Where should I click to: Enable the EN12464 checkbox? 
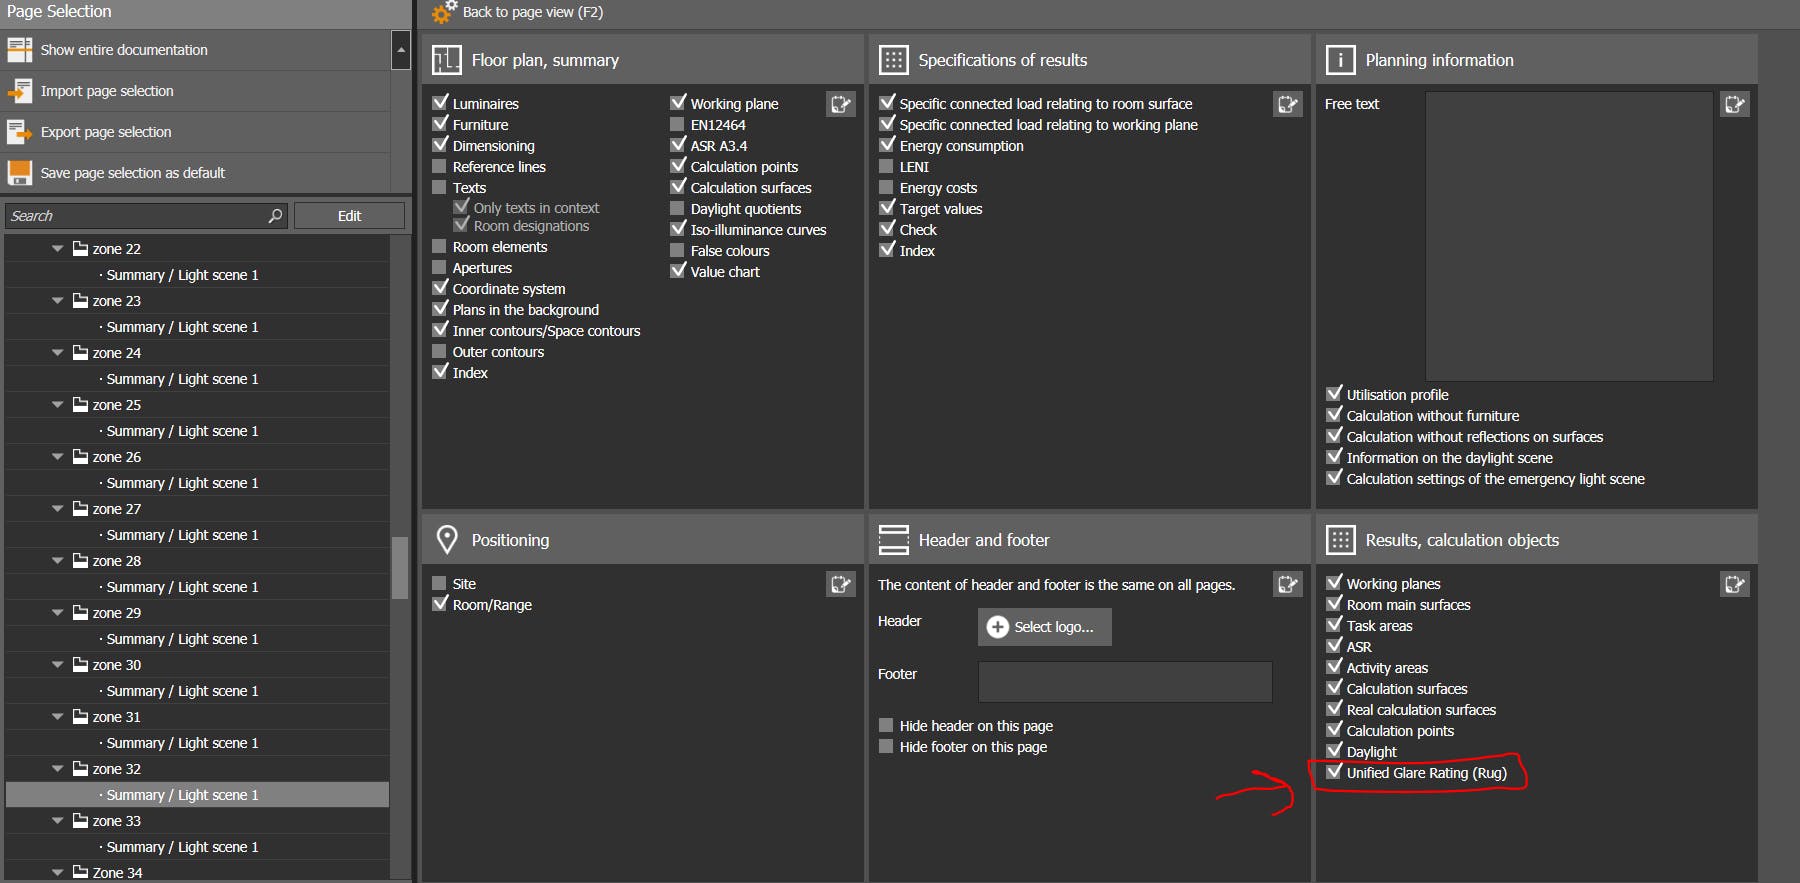(x=678, y=125)
